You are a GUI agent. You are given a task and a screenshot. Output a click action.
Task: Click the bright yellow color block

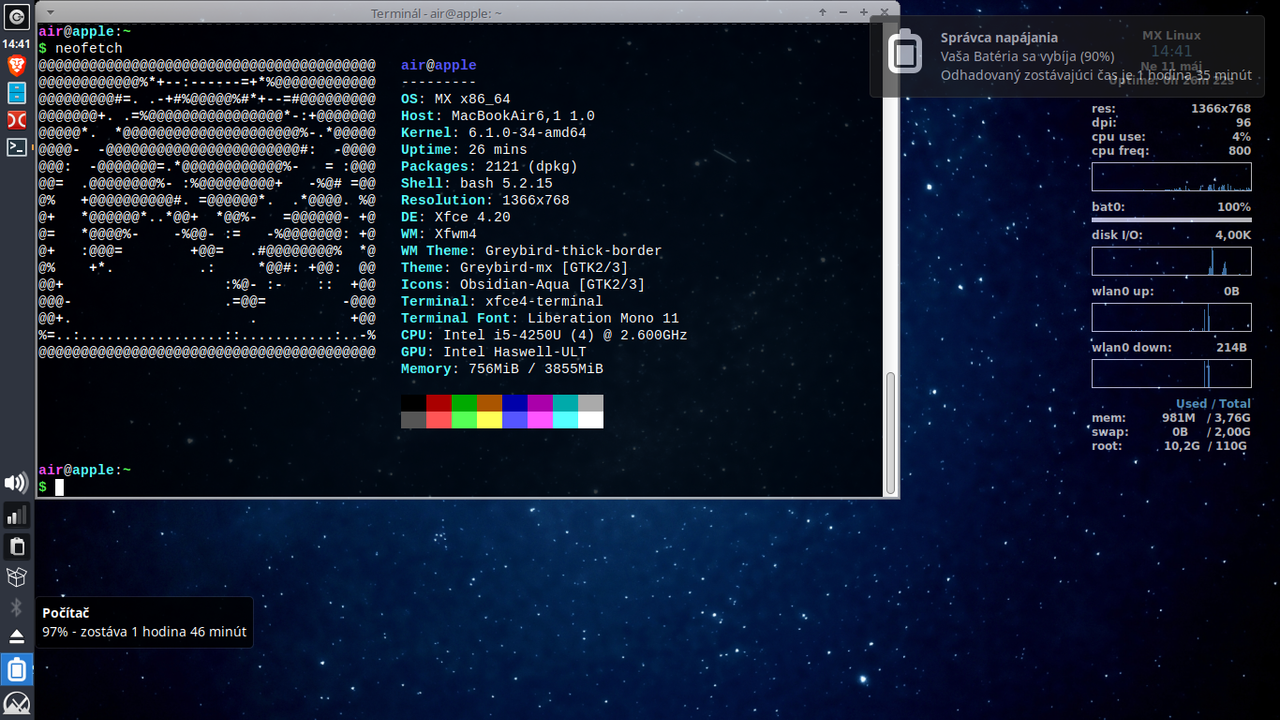pos(490,420)
